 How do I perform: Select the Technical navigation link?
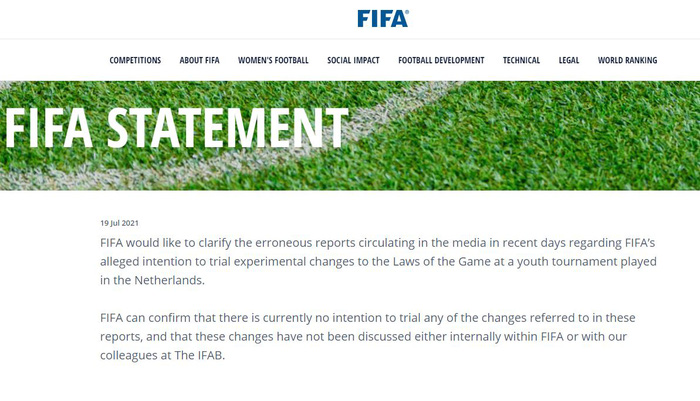click(x=521, y=60)
